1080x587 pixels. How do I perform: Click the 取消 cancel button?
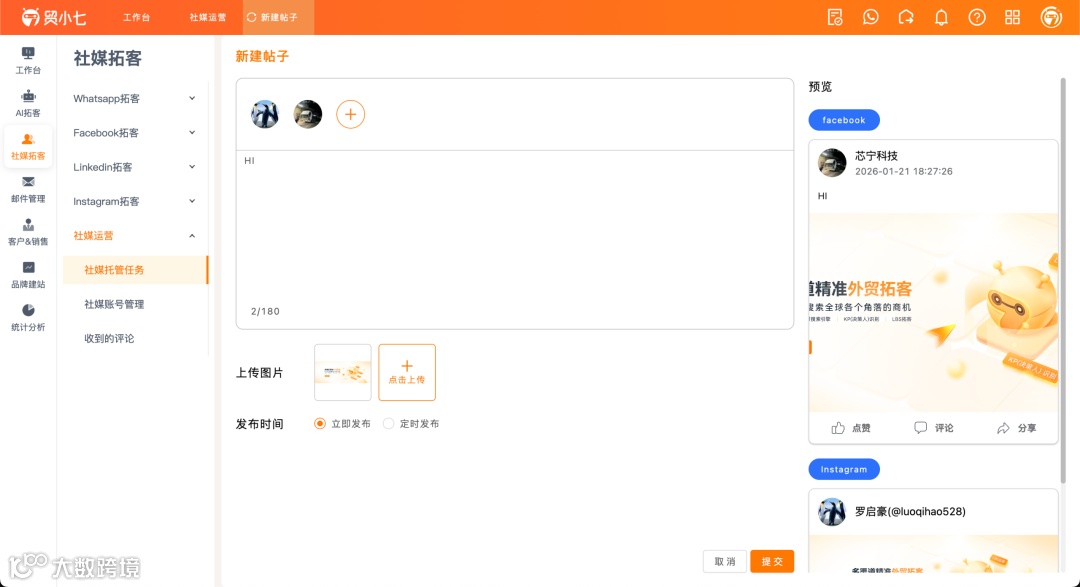[725, 562]
